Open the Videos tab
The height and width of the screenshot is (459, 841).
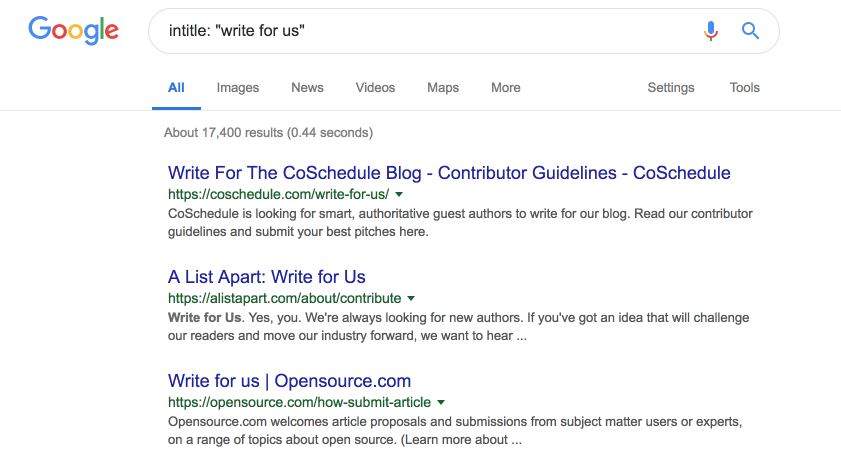[375, 88]
